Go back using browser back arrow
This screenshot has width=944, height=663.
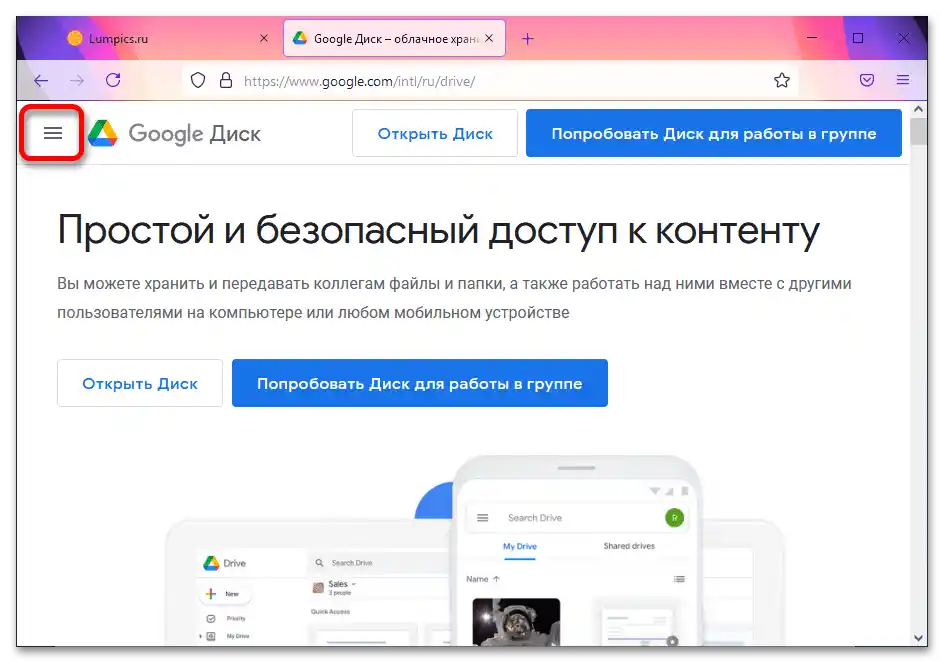point(41,80)
